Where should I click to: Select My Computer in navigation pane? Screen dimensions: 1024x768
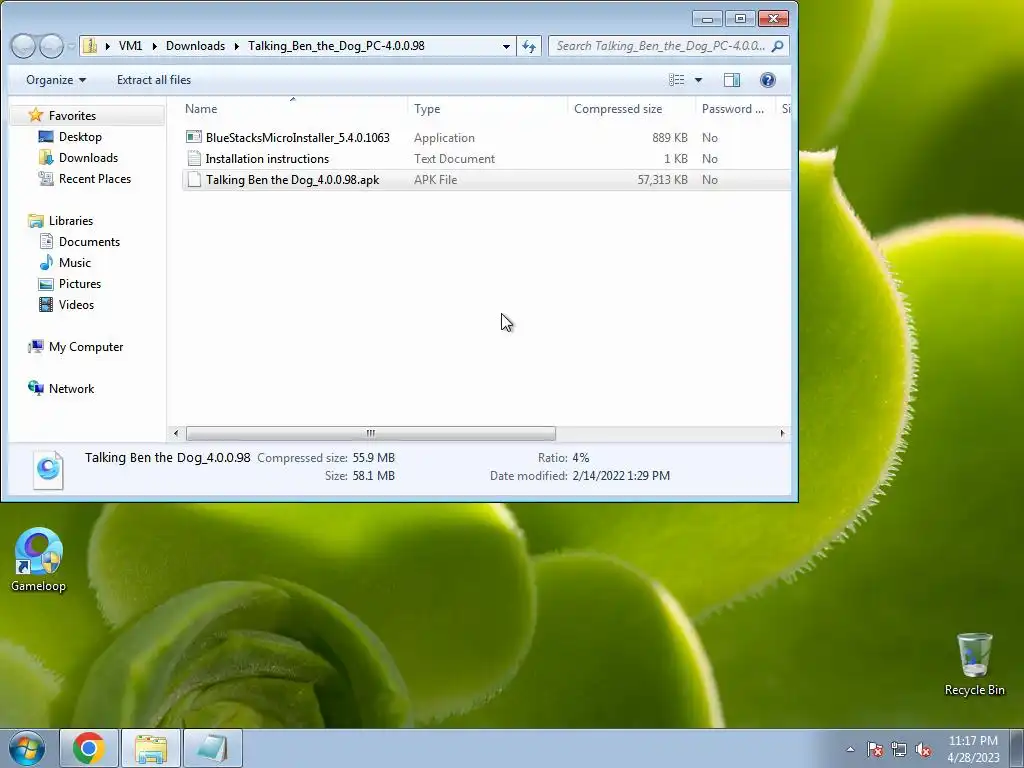(86, 347)
